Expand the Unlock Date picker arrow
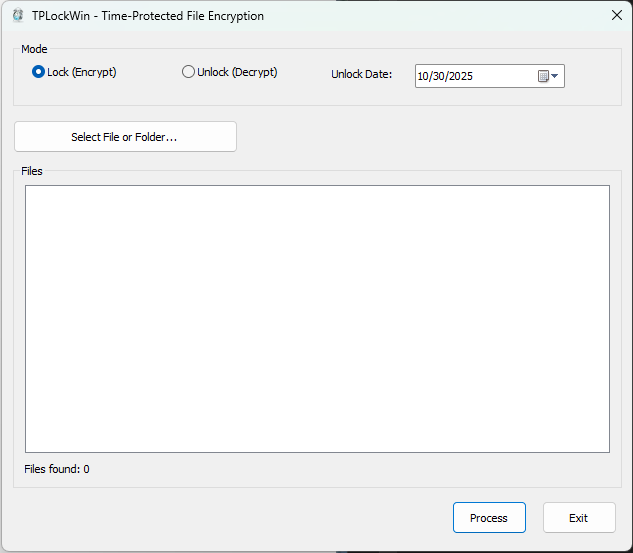This screenshot has width=633, height=553. click(555, 76)
